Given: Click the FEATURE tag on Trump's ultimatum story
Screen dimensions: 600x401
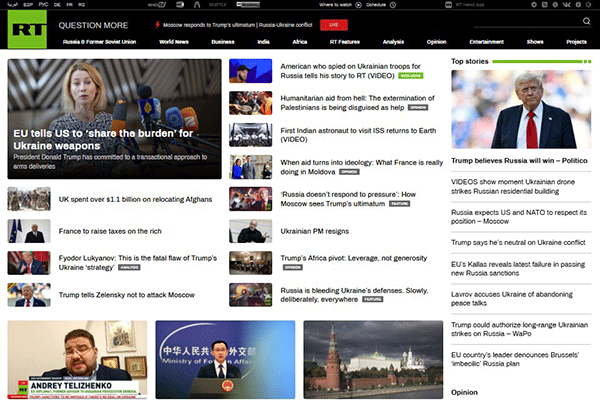Looking at the screenshot, I should [399, 204].
